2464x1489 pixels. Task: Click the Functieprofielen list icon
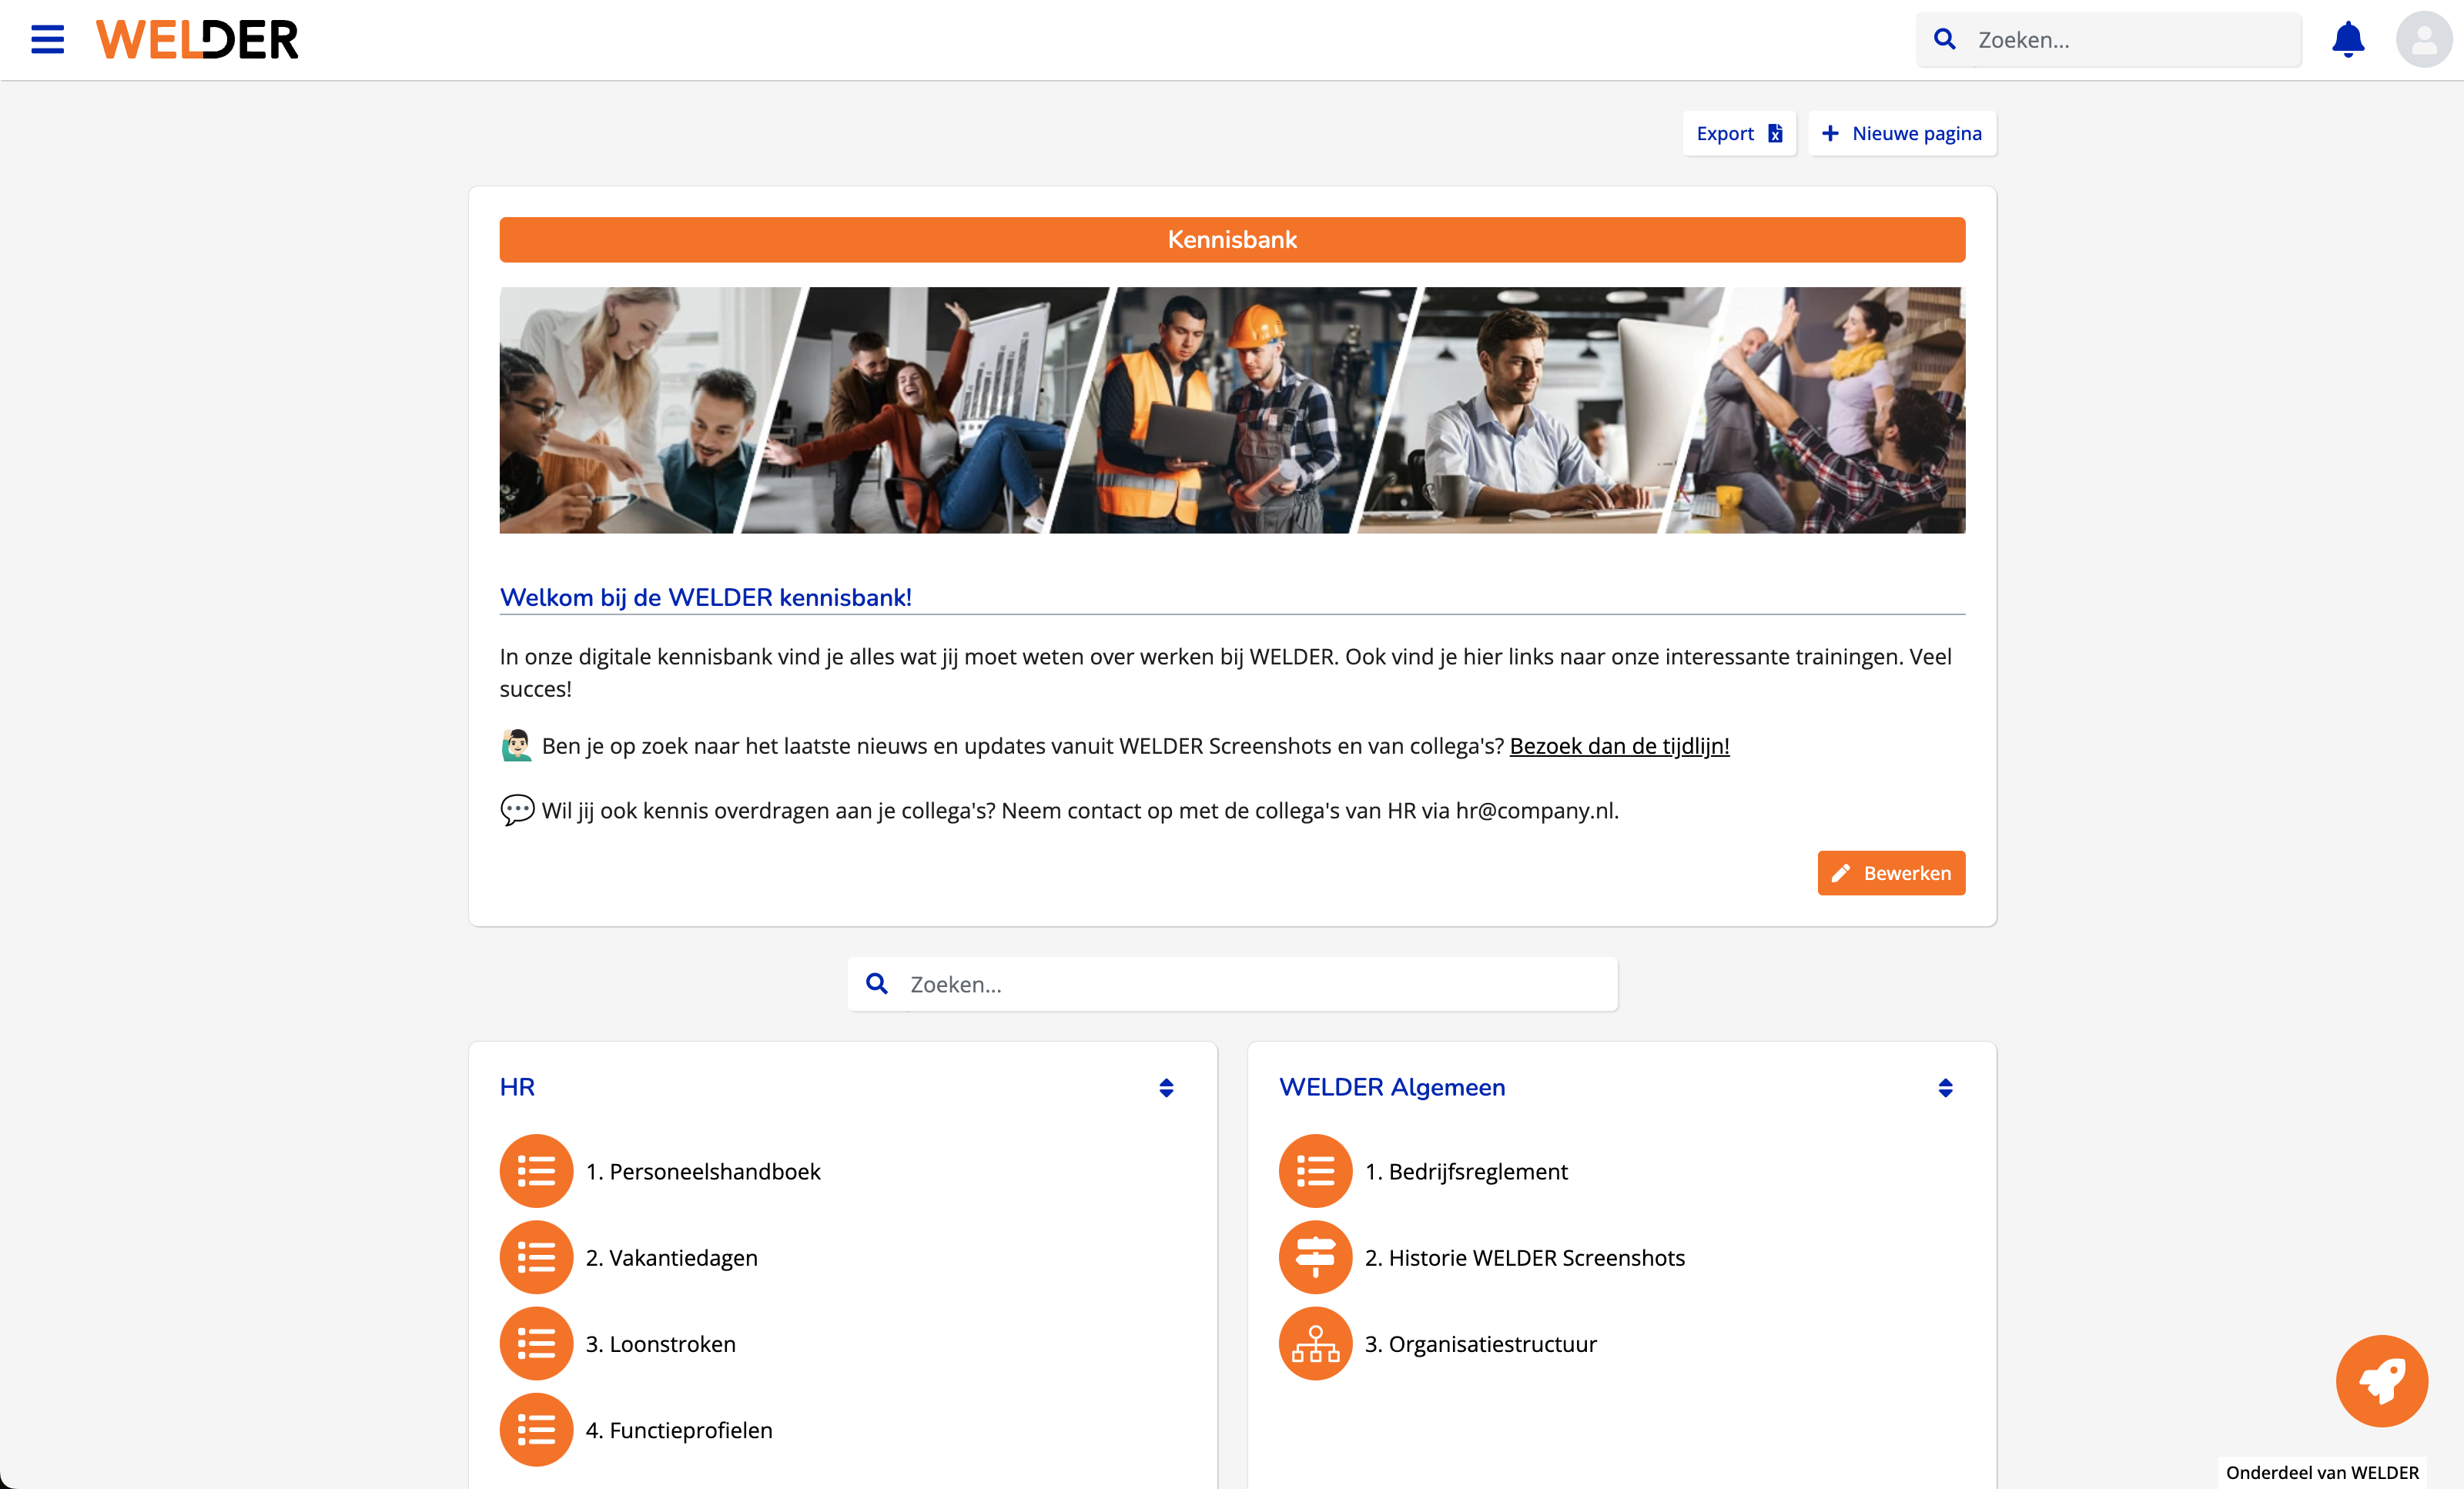click(536, 1429)
